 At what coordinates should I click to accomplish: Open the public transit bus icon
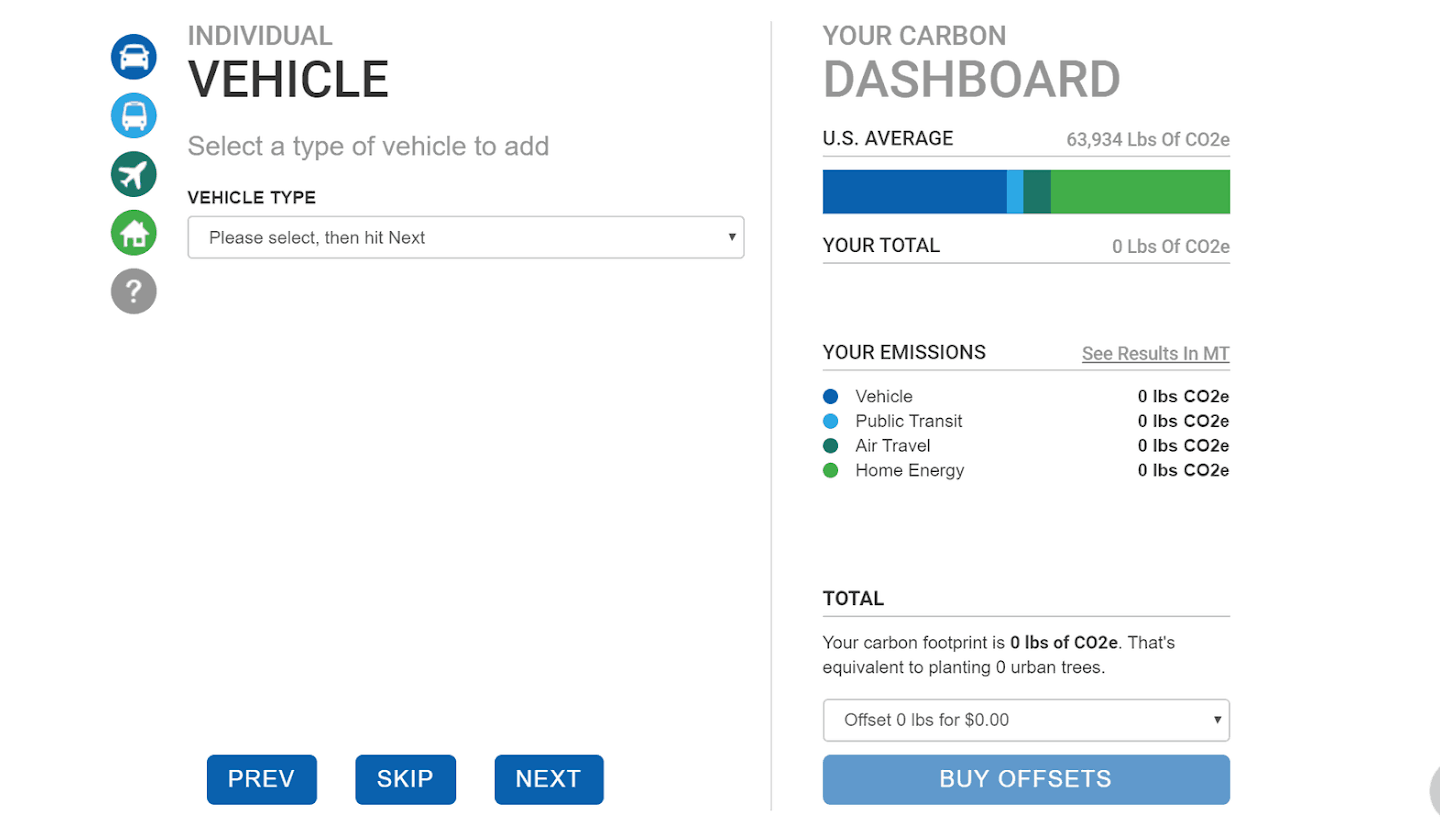point(133,116)
